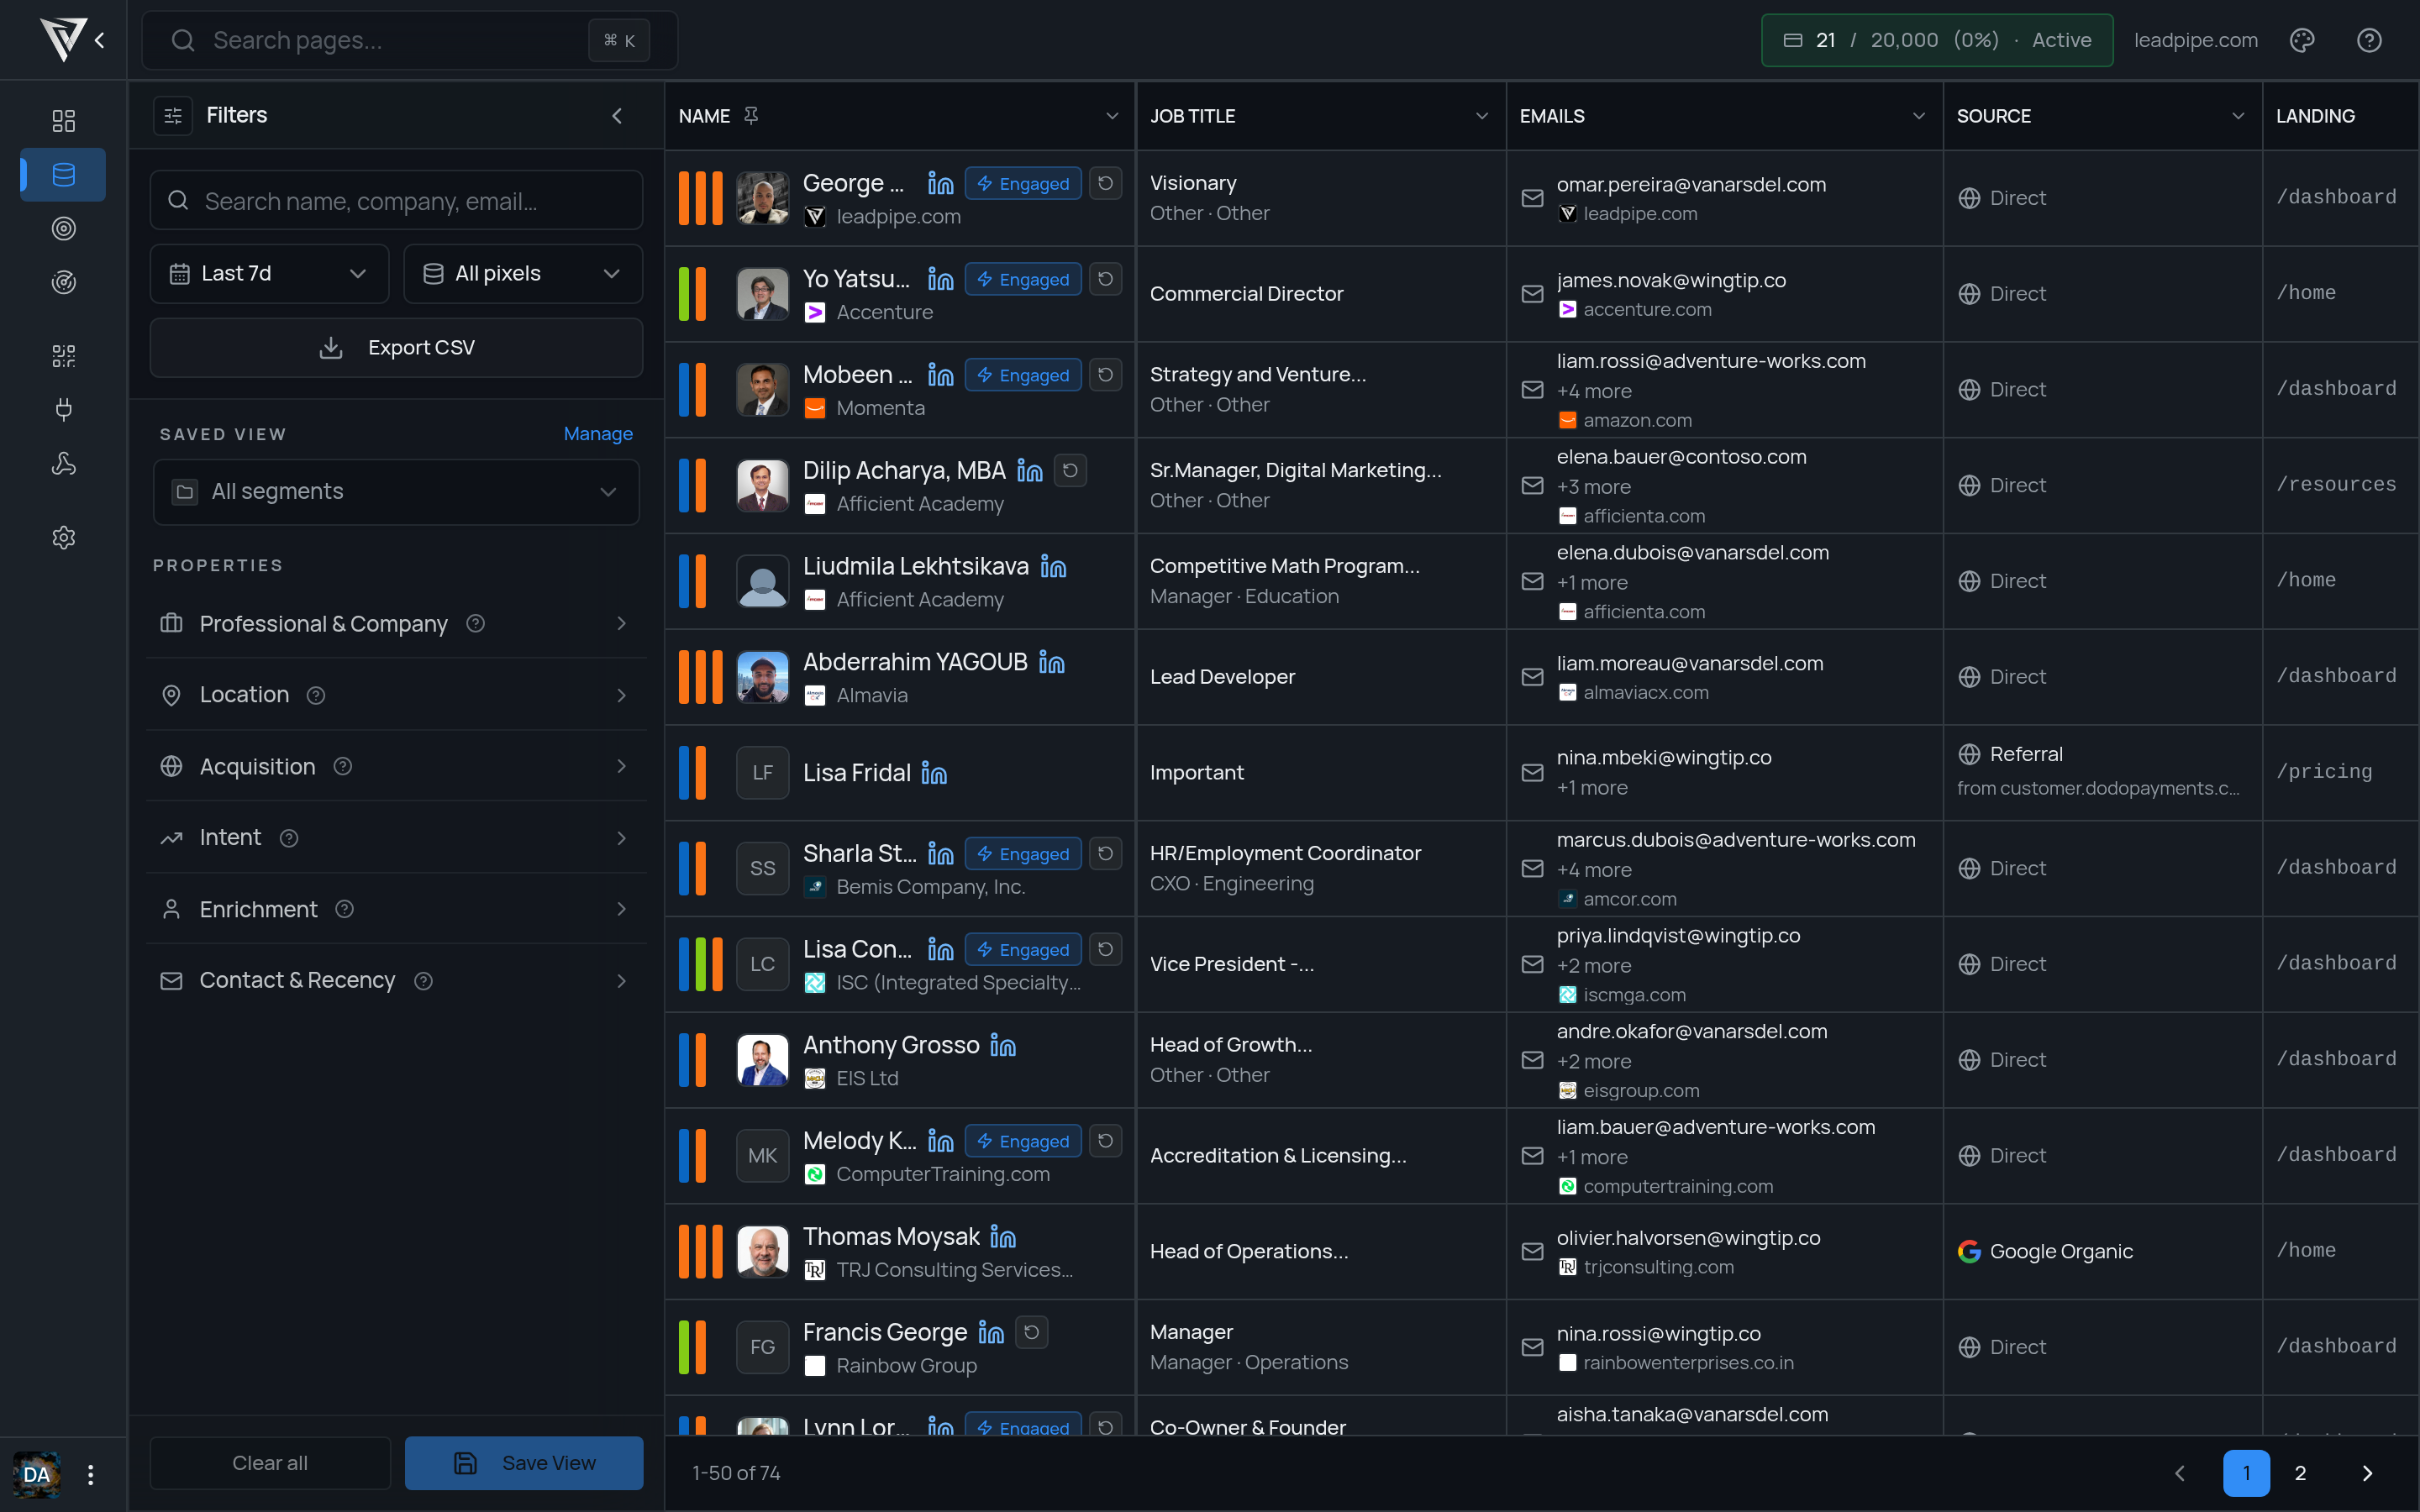
Task: Open the account menu three-dots icon
Action: (x=90, y=1474)
